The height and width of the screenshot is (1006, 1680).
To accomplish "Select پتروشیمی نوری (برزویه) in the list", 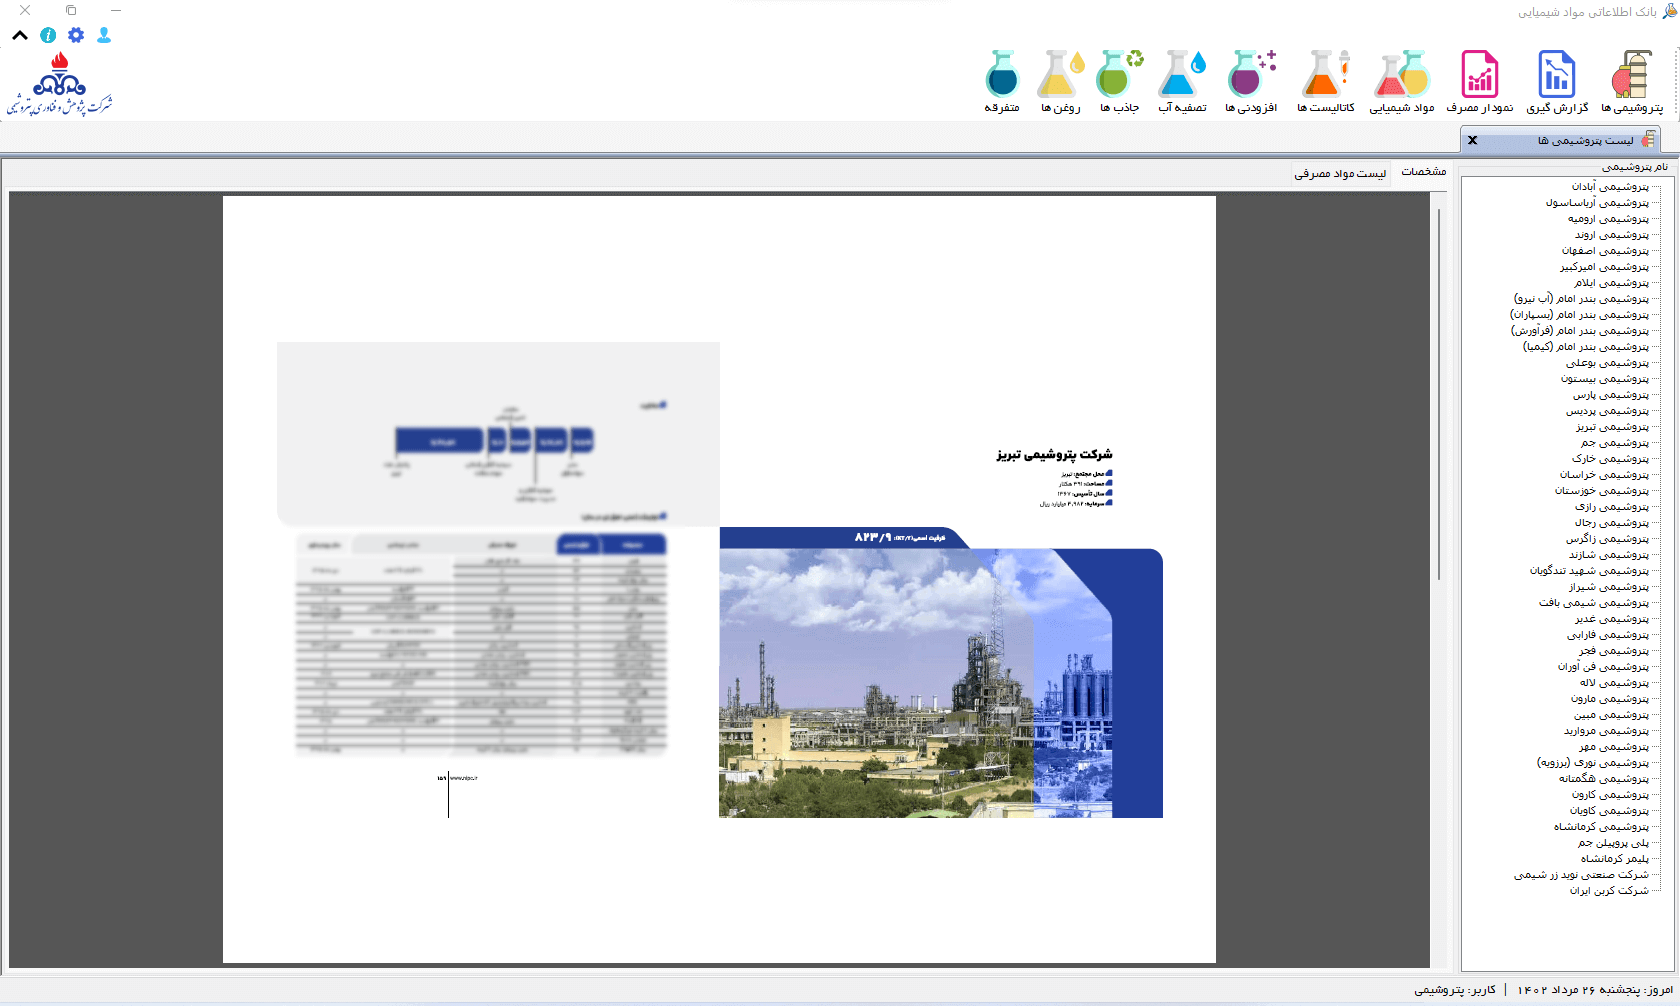I will 1593,763.
